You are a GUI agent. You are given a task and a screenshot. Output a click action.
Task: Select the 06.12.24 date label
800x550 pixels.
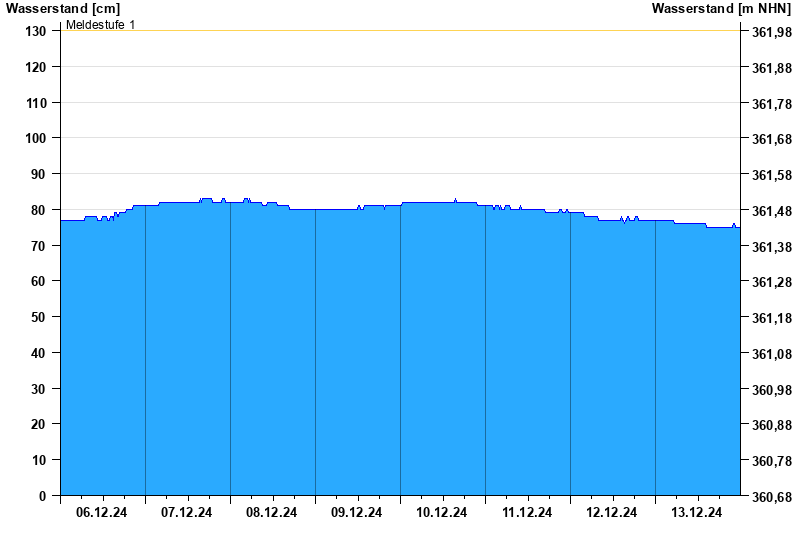click(102, 512)
